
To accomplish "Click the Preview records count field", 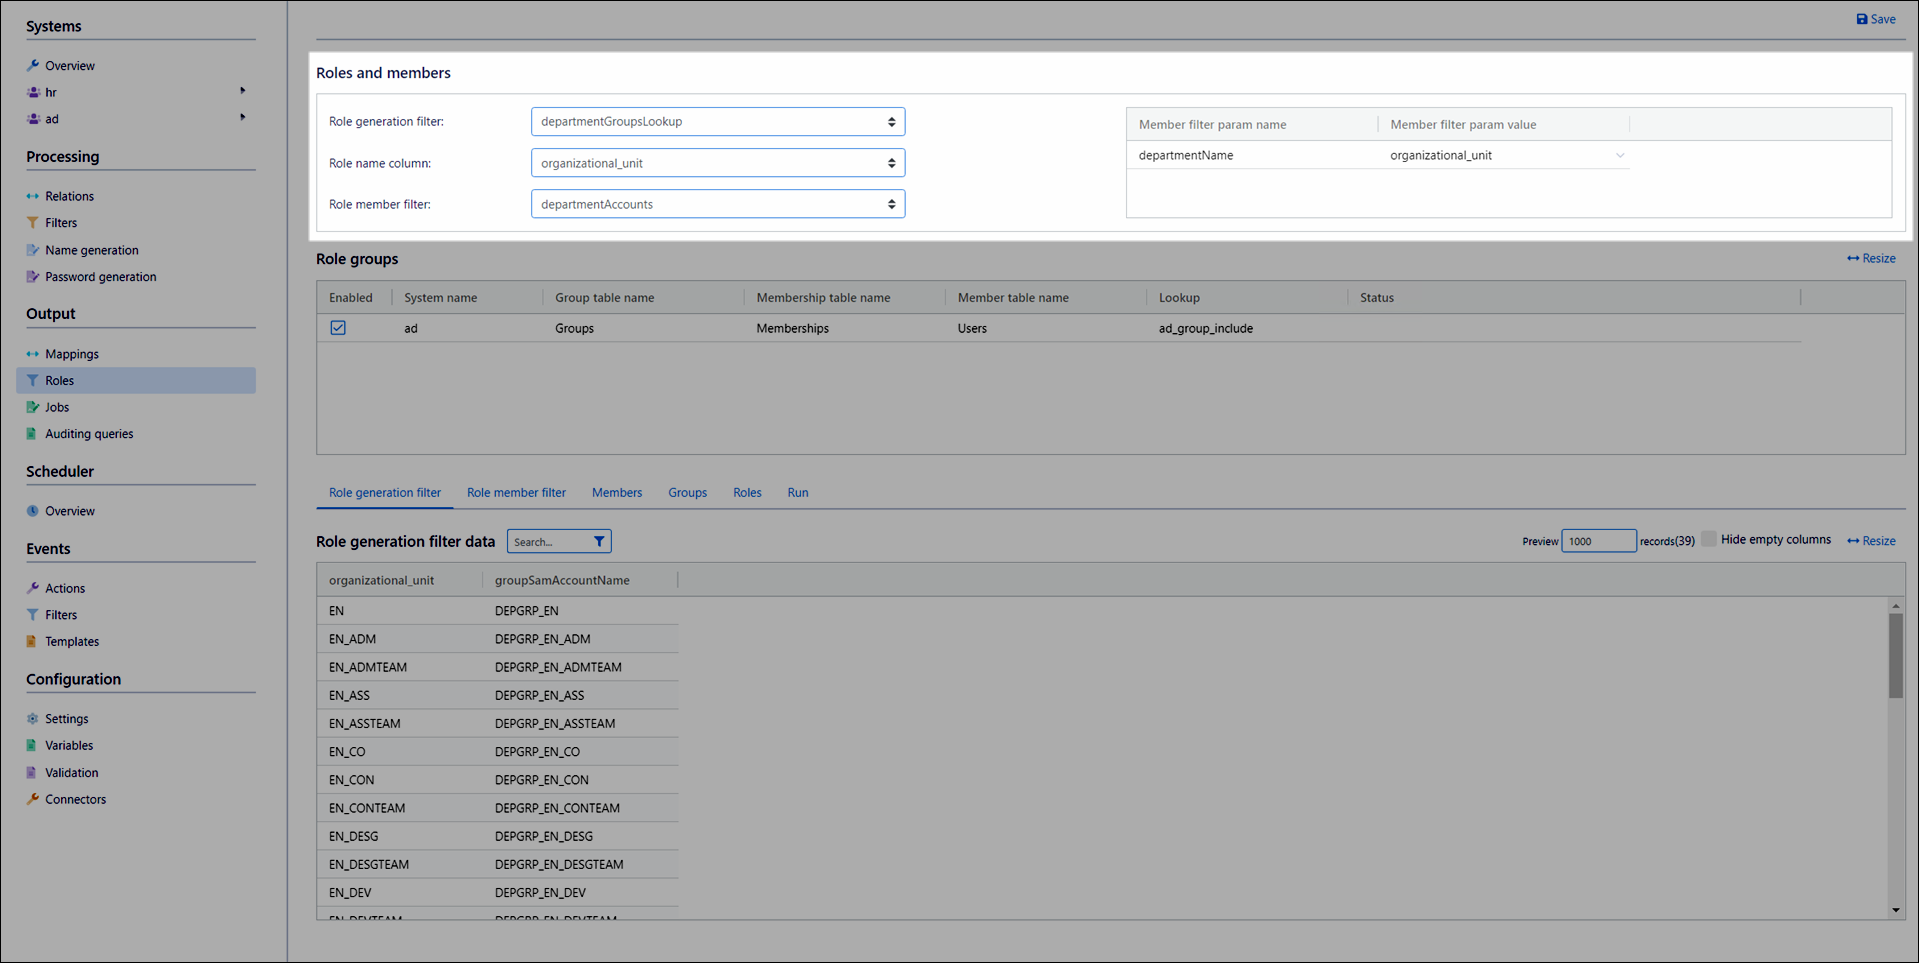I will [x=1597, y=541].
